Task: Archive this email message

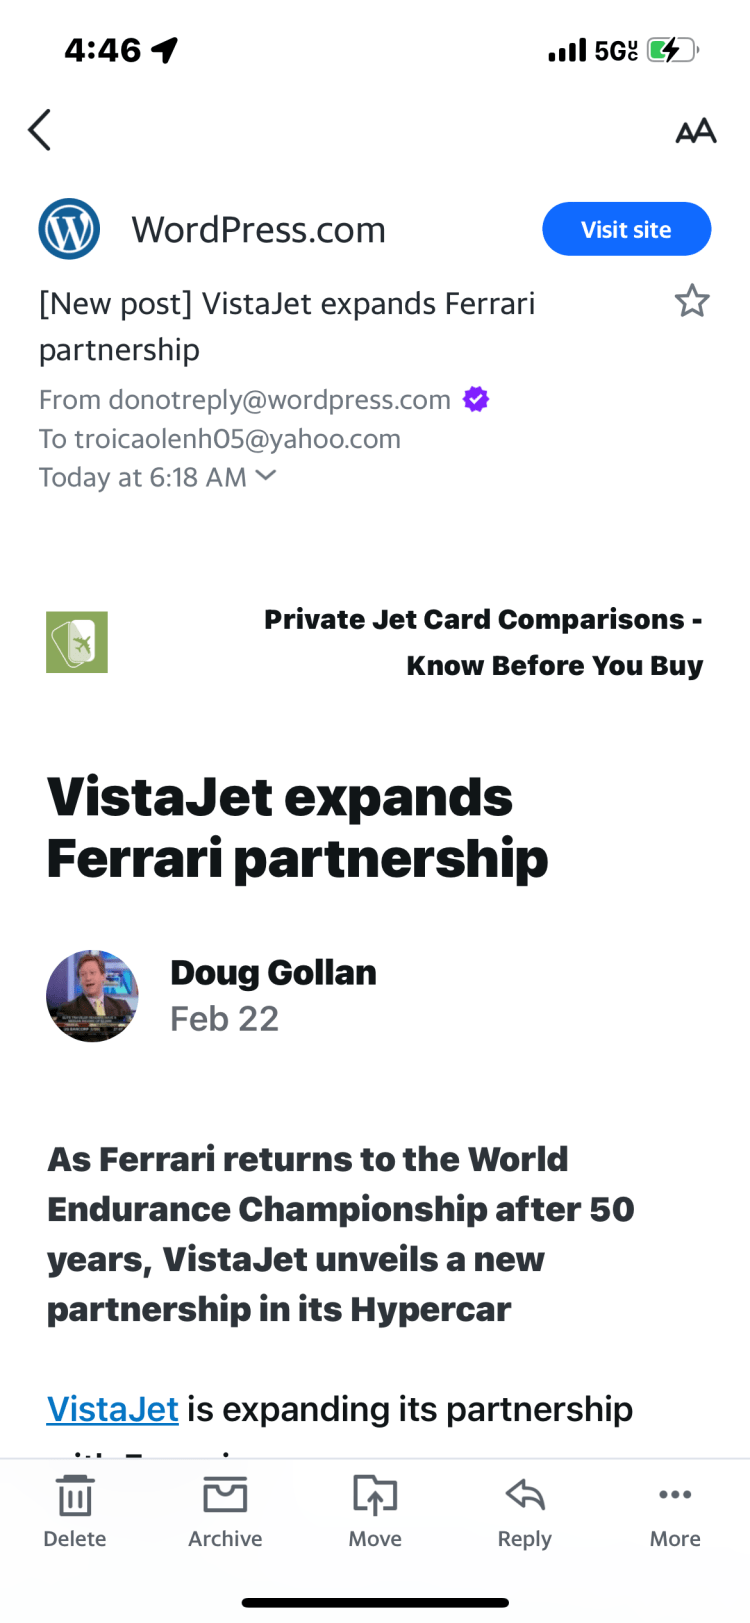Action: (225, 1510)
